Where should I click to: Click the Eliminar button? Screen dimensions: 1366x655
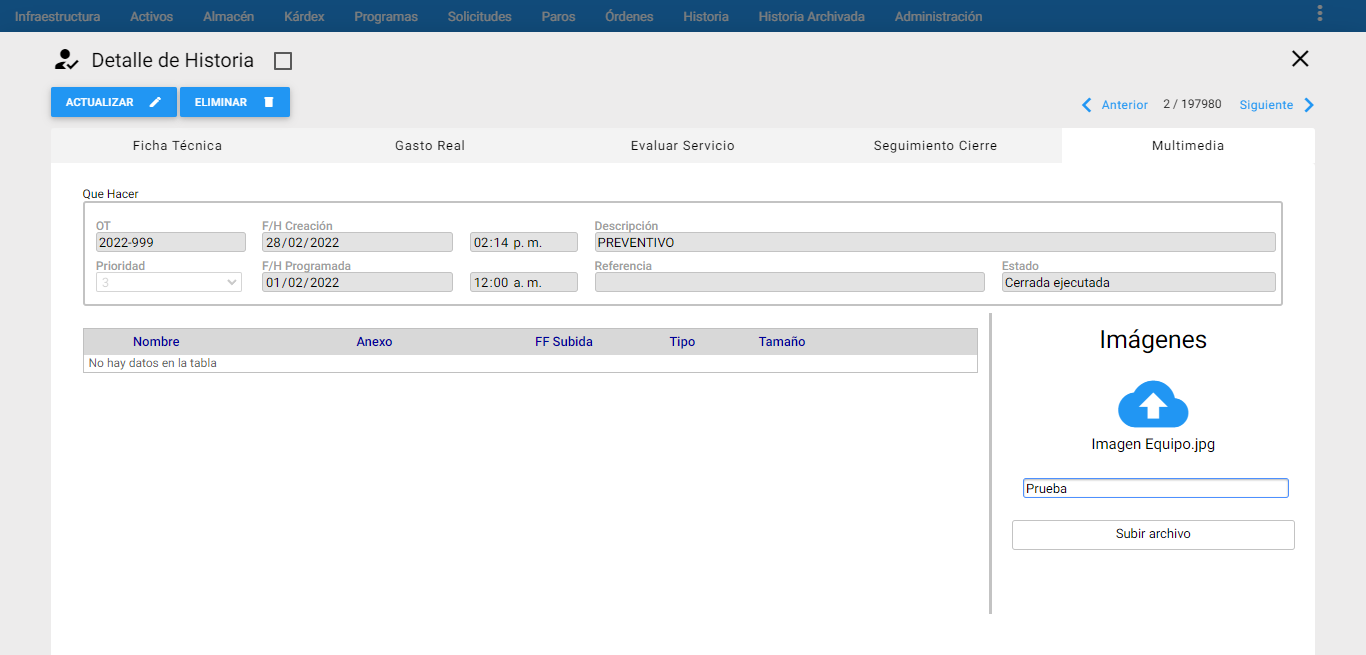click(235, 102)
